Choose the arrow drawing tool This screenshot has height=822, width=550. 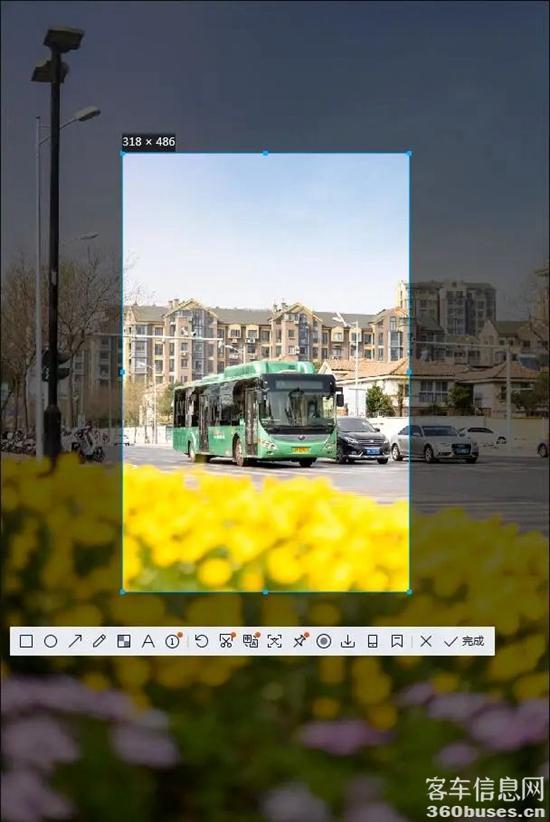click(75, 641)
